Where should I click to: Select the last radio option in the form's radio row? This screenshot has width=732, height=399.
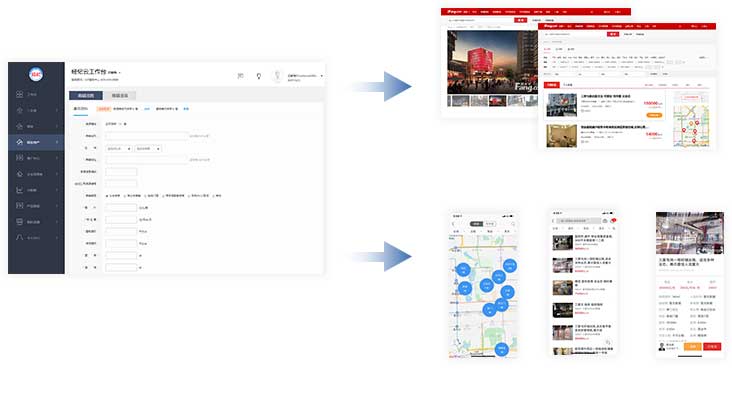coord(213,196)
